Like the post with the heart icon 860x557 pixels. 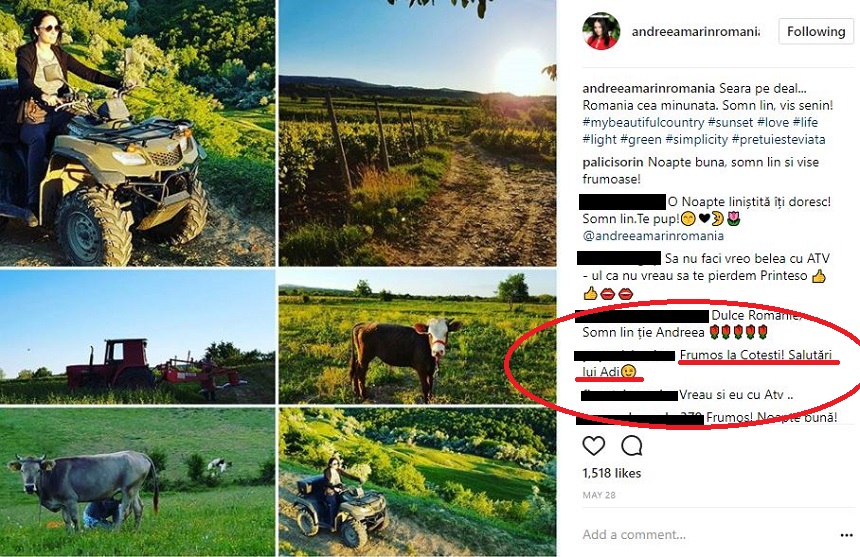pyautogui.click(x=594, y=445)
